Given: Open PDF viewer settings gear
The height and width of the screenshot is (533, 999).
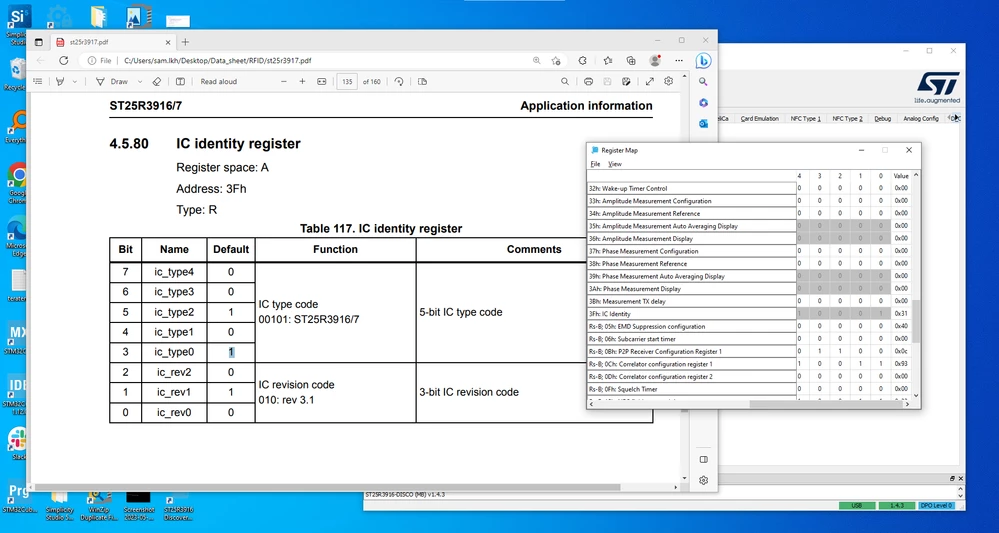Looking at the screenshot, I should tap(668, 82).
